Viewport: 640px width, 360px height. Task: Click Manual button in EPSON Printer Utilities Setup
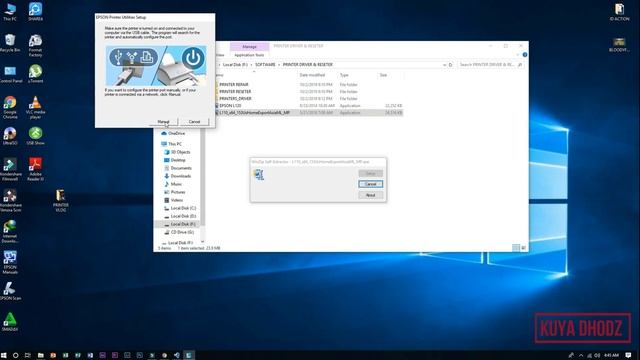point(163,122)
